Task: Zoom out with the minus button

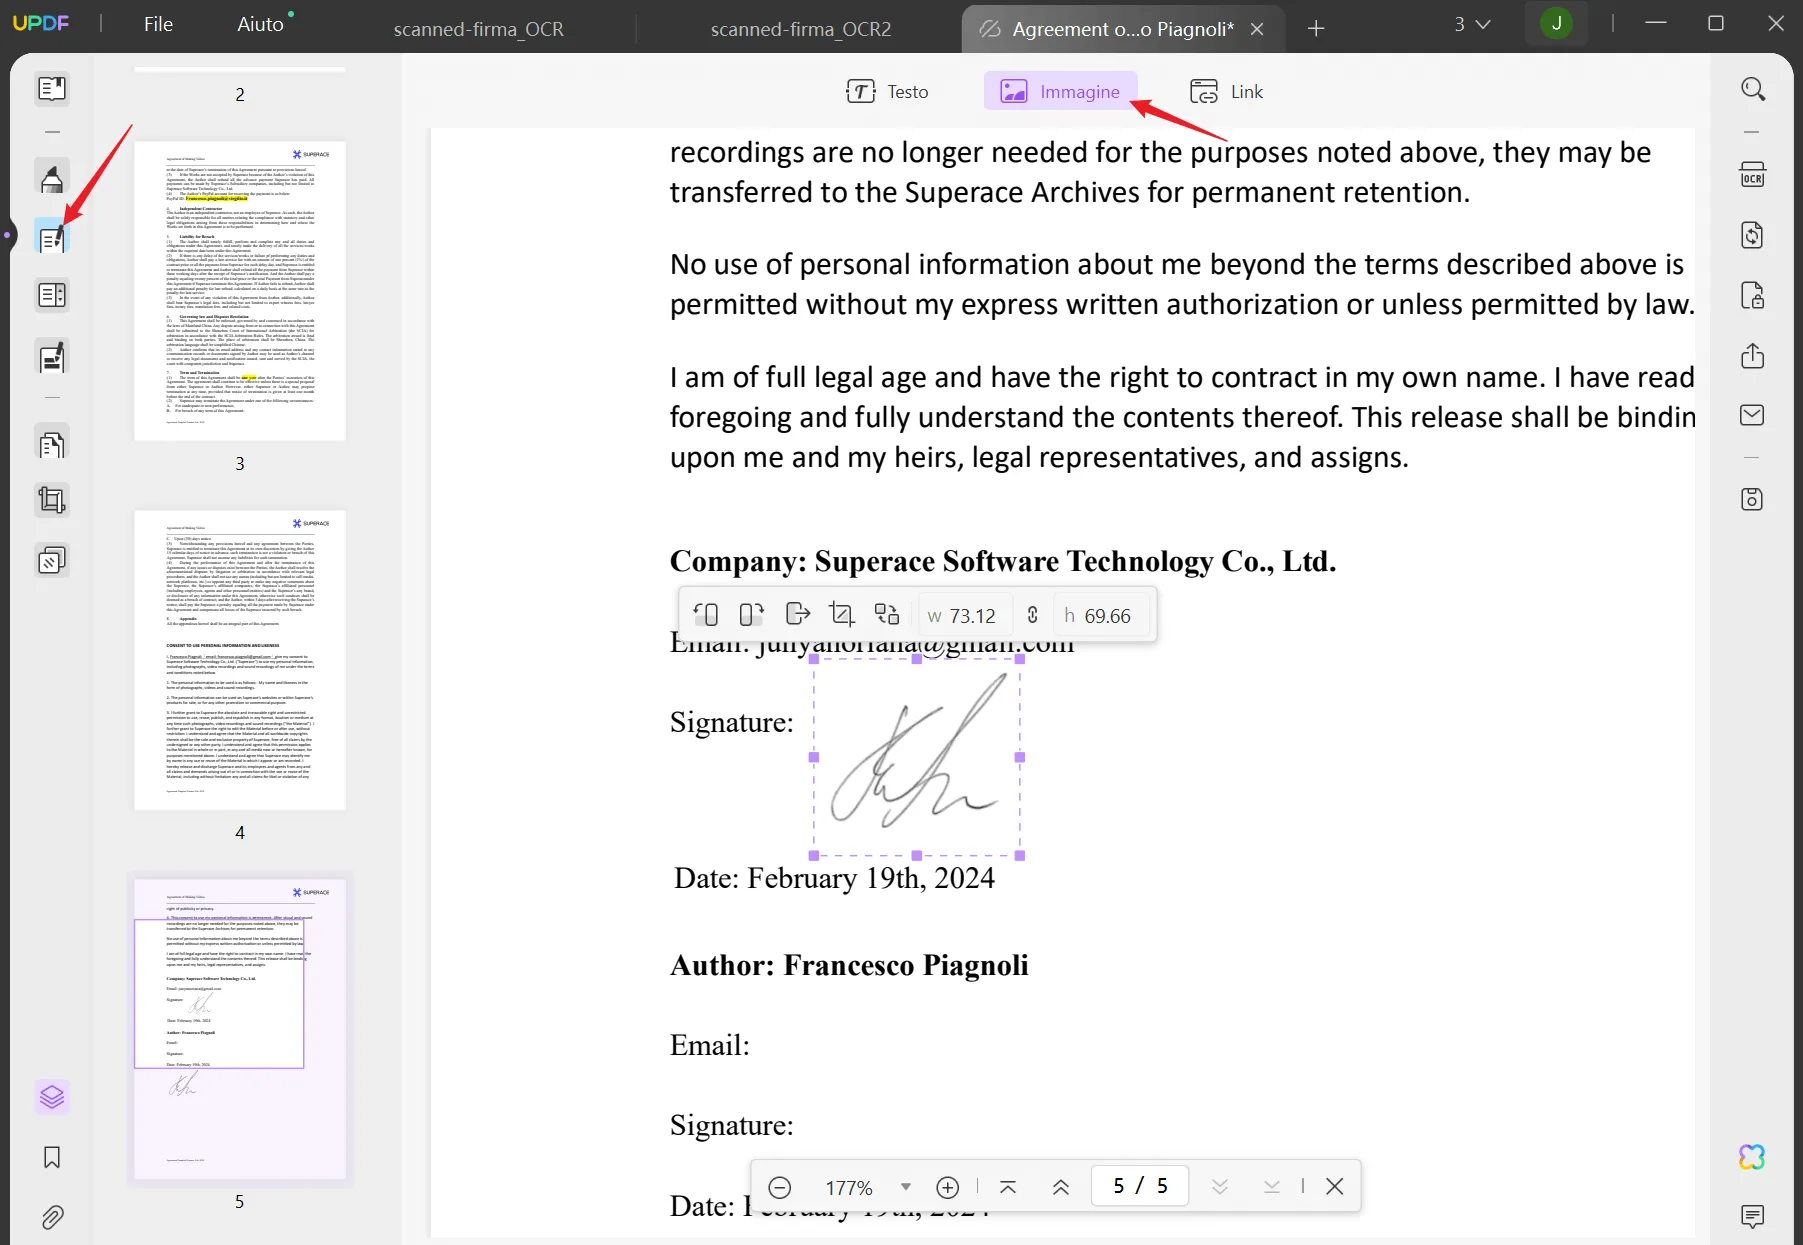Action: [780, 1187]
